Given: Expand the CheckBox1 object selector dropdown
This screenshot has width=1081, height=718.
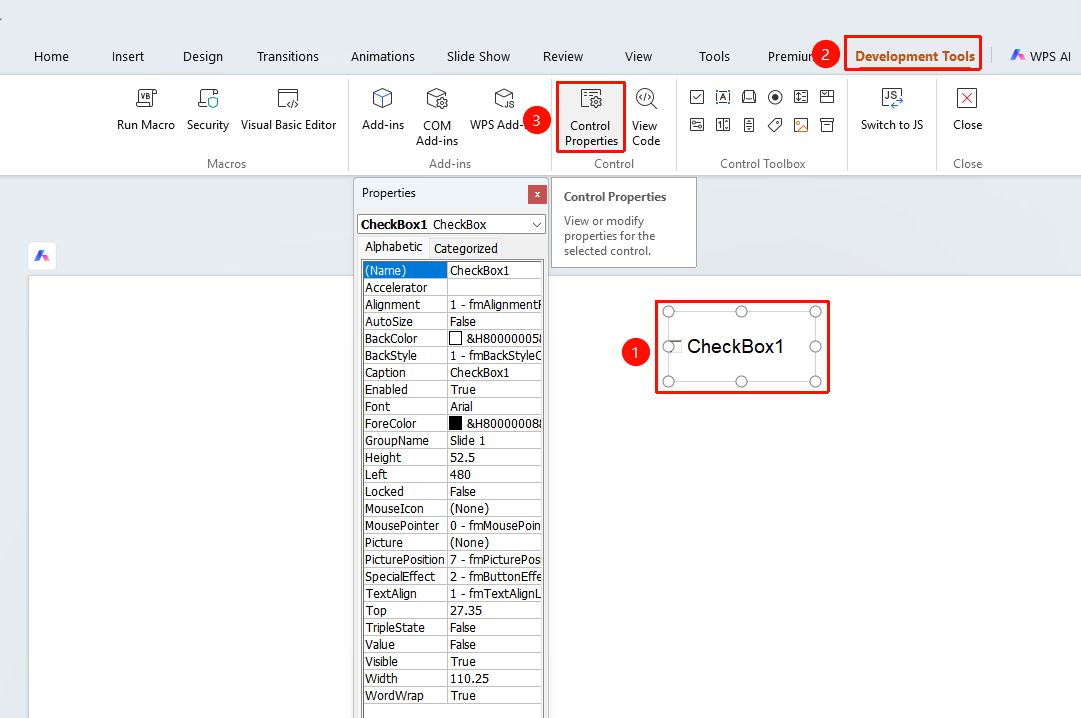Looking at the screenshot, I should [x=536, y=225].
